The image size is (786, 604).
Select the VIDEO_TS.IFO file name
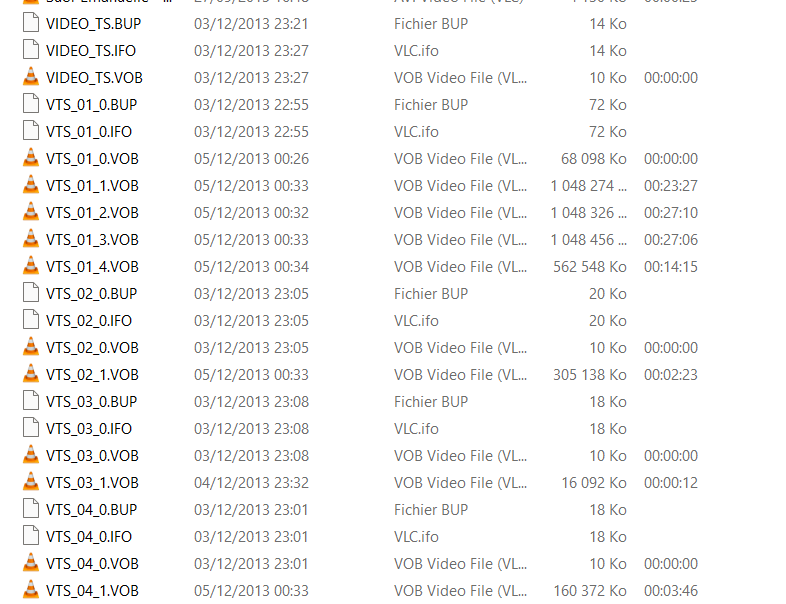(91, 51)
